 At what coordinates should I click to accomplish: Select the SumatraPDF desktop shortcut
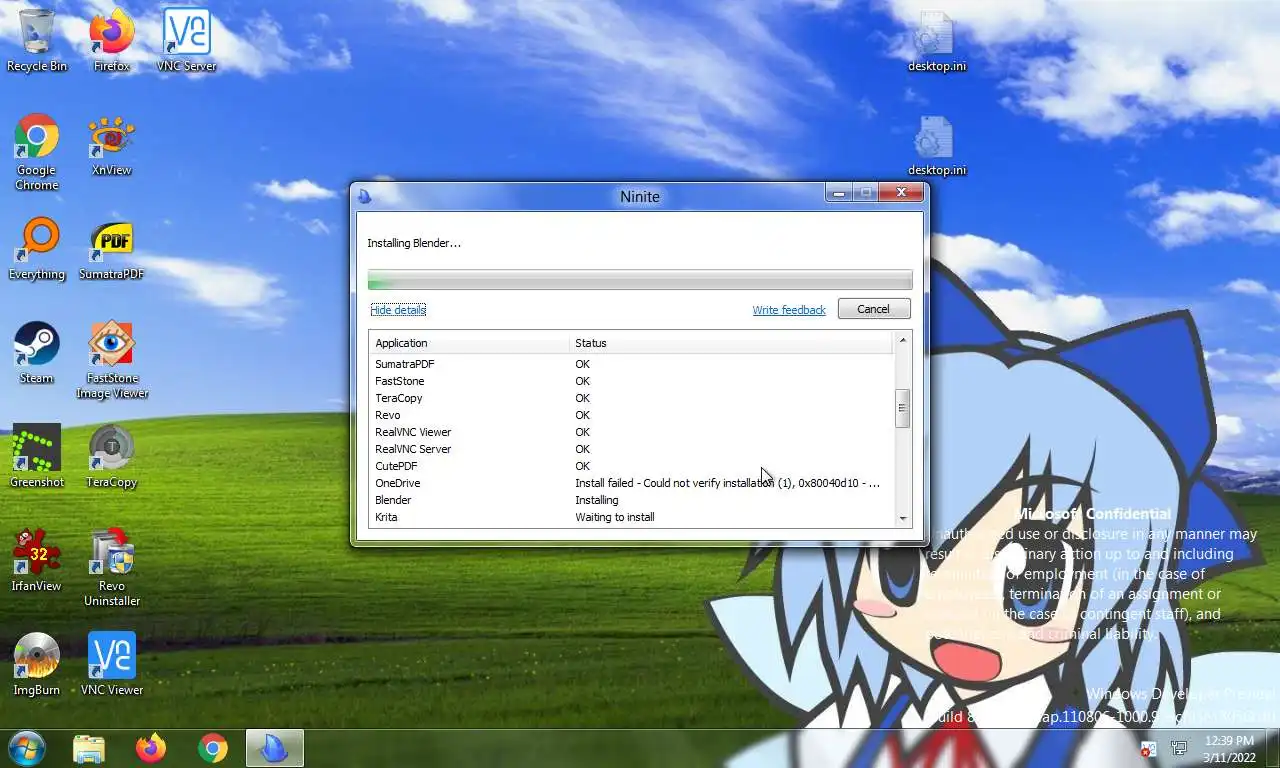(112, 249)
